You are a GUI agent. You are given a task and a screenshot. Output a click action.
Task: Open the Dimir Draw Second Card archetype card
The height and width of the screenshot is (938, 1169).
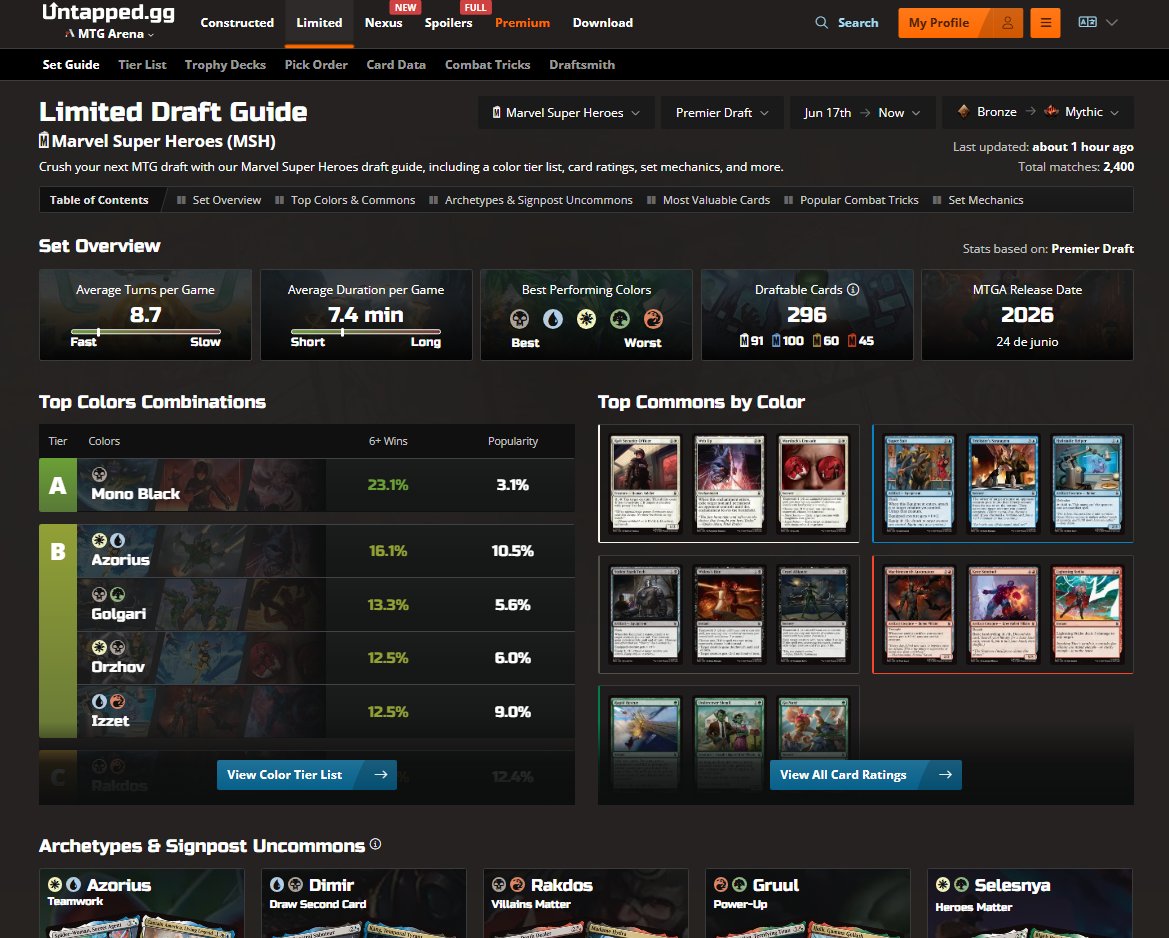click(x=364, y=903)
